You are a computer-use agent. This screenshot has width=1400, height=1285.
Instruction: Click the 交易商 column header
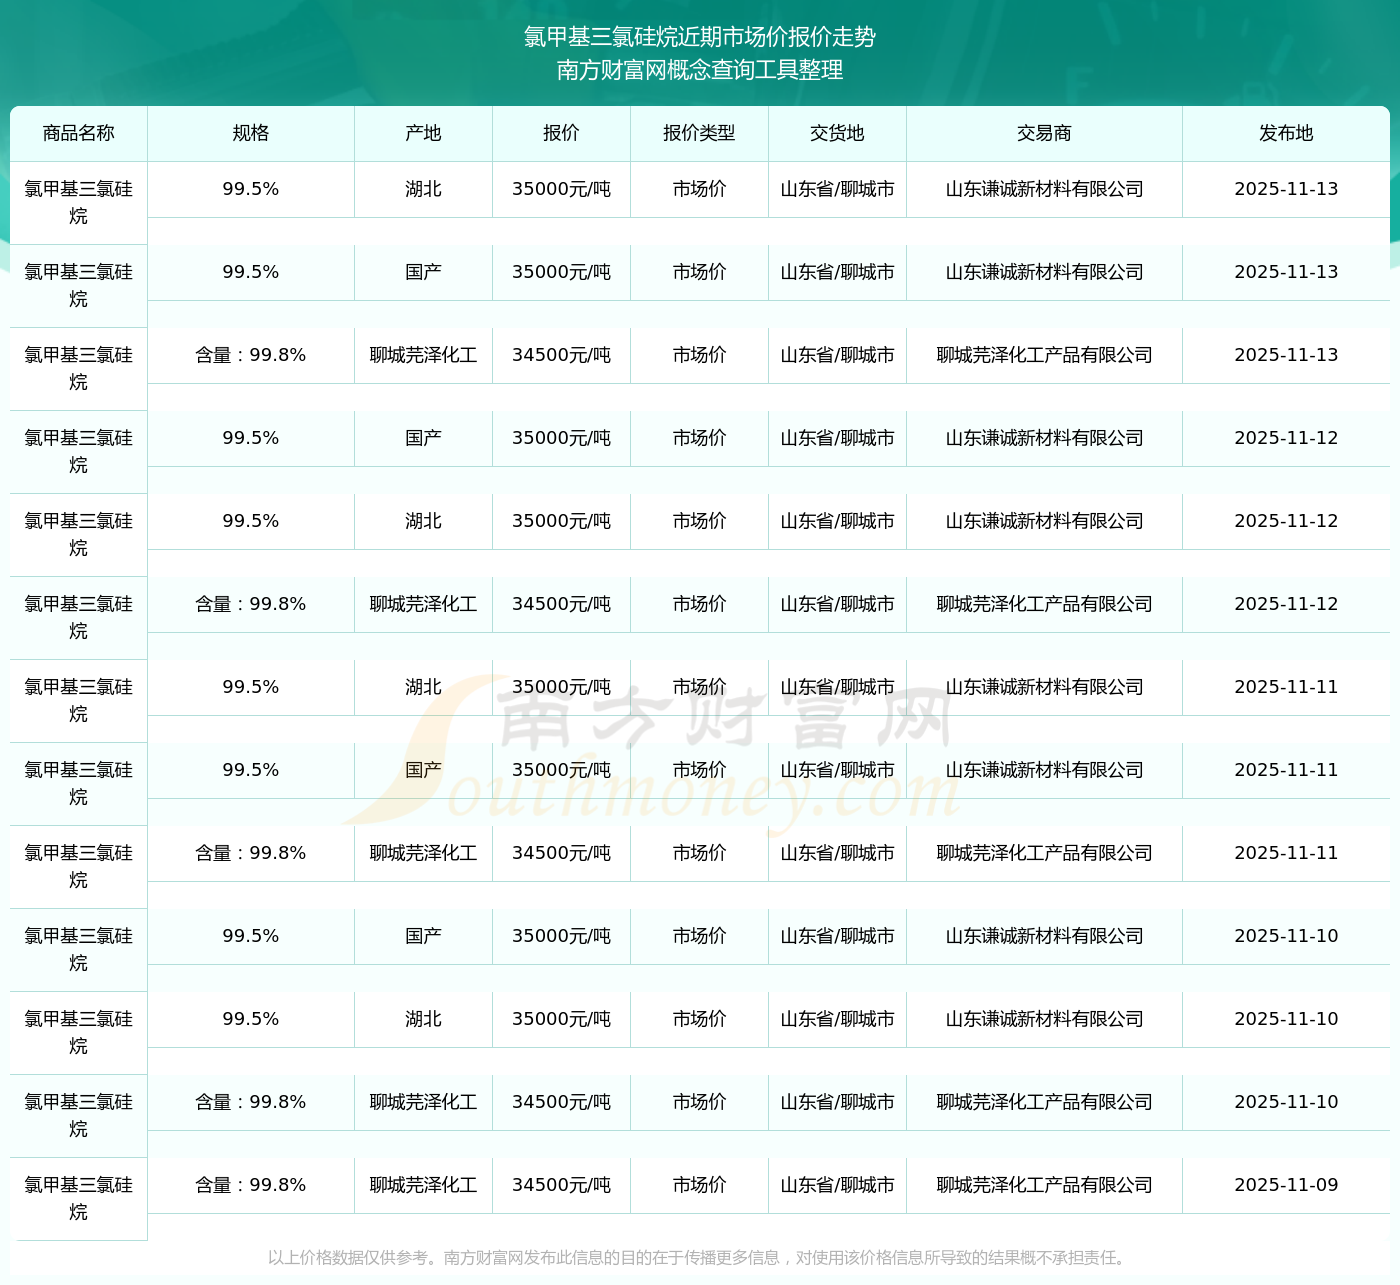tap(1044, 133)
